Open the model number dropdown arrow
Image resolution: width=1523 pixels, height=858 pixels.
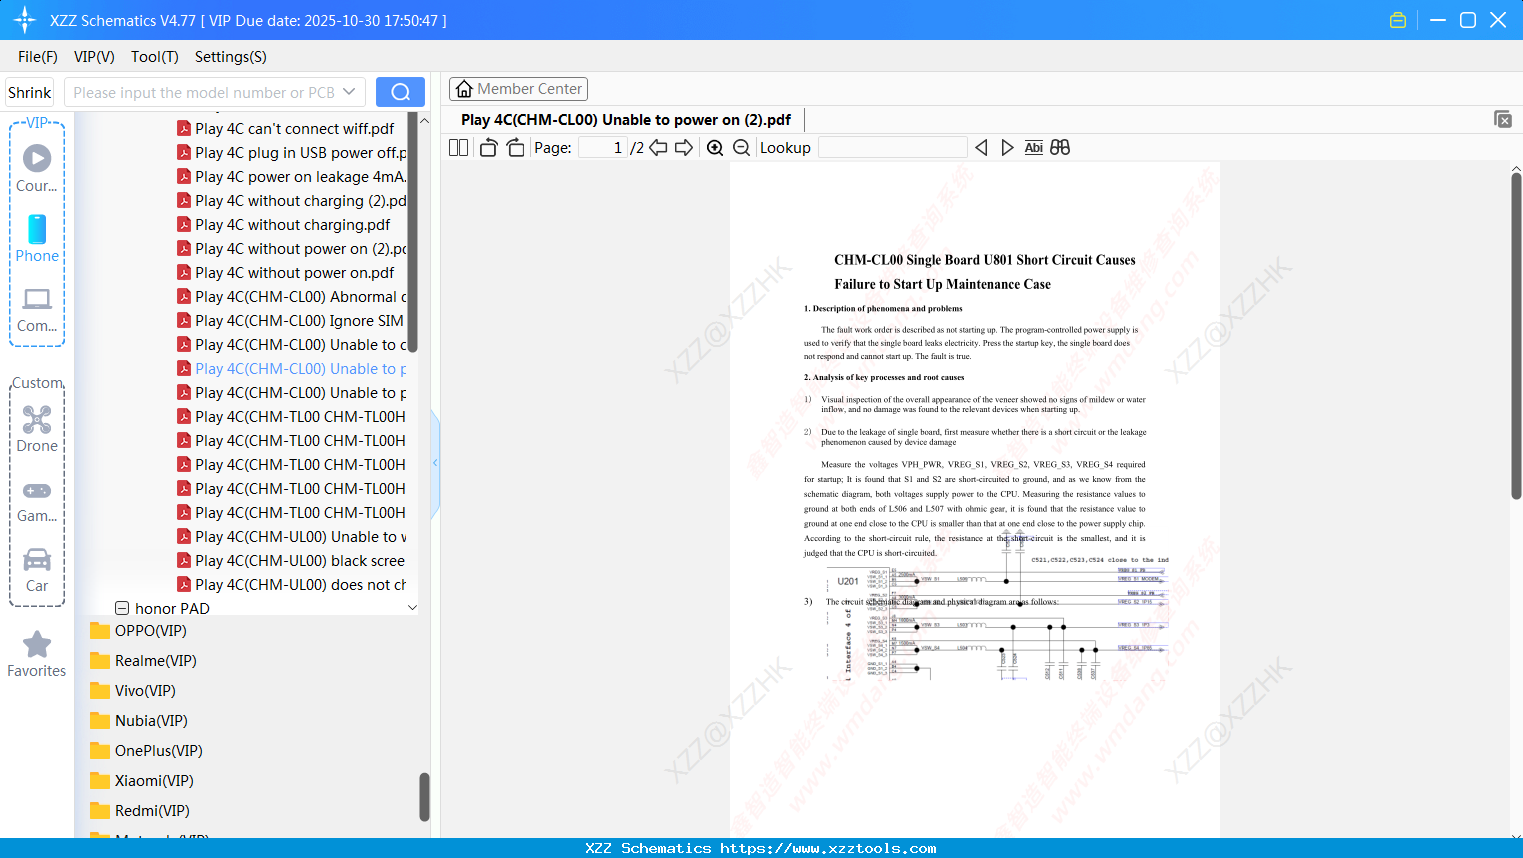point(349,92)
